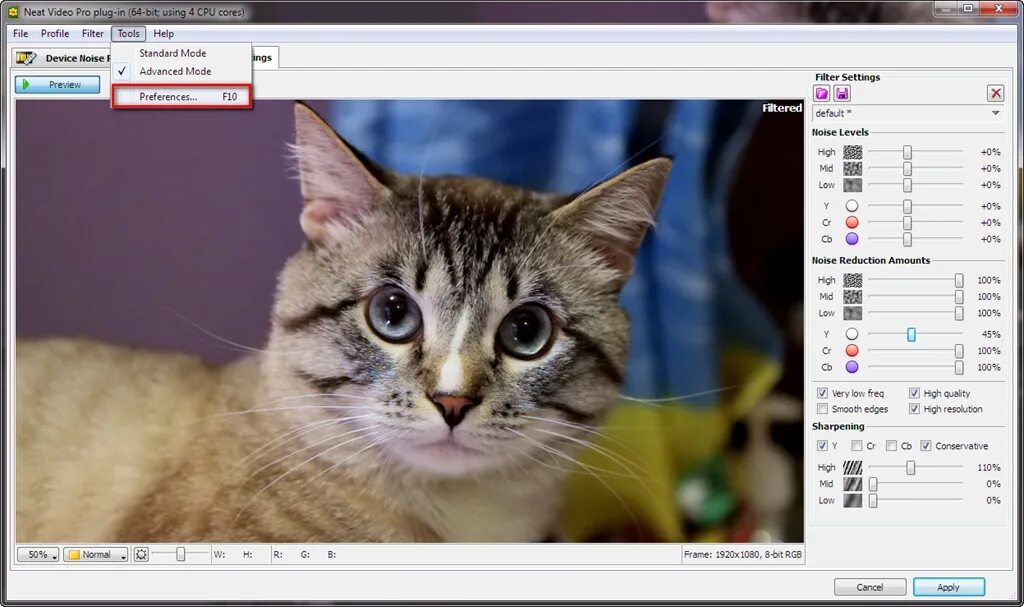Click the cat preview image

(x=409, y=321)
